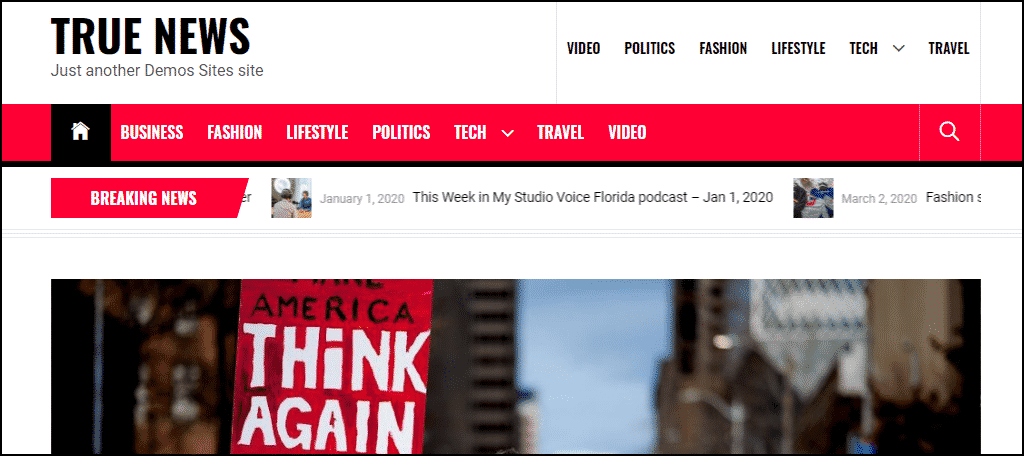Choose Politics in the top header menu
Image resolution: width=1024 pixels, height=456 pixels.
point(650,48)
